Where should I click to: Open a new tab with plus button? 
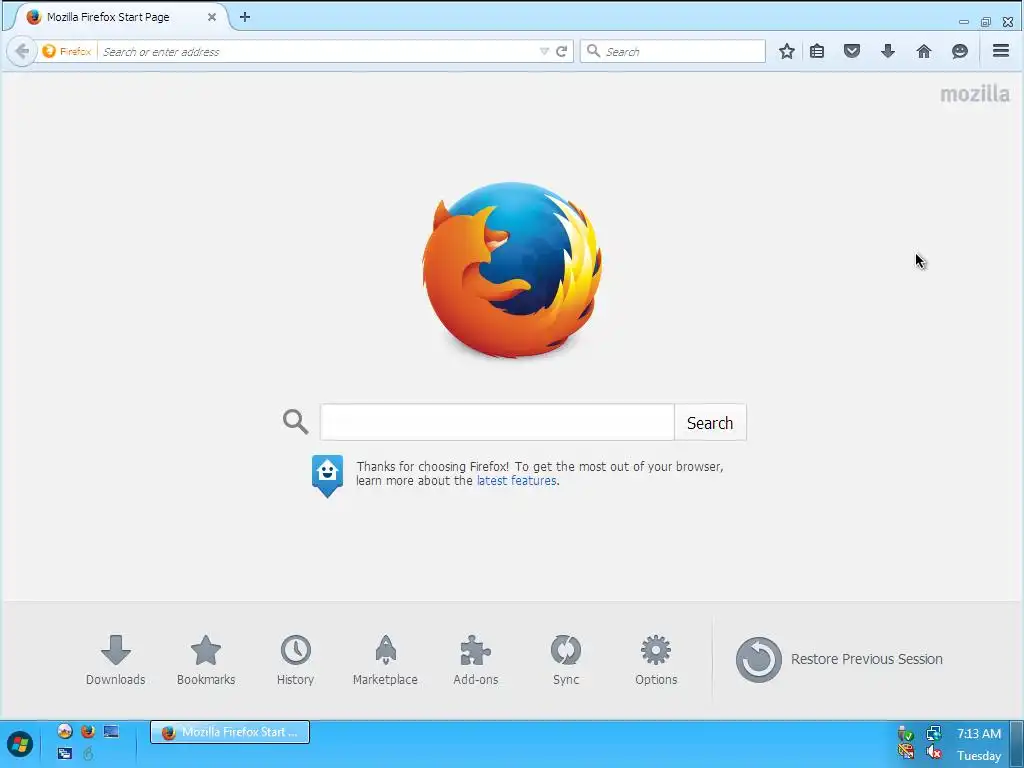click(245, 17)
